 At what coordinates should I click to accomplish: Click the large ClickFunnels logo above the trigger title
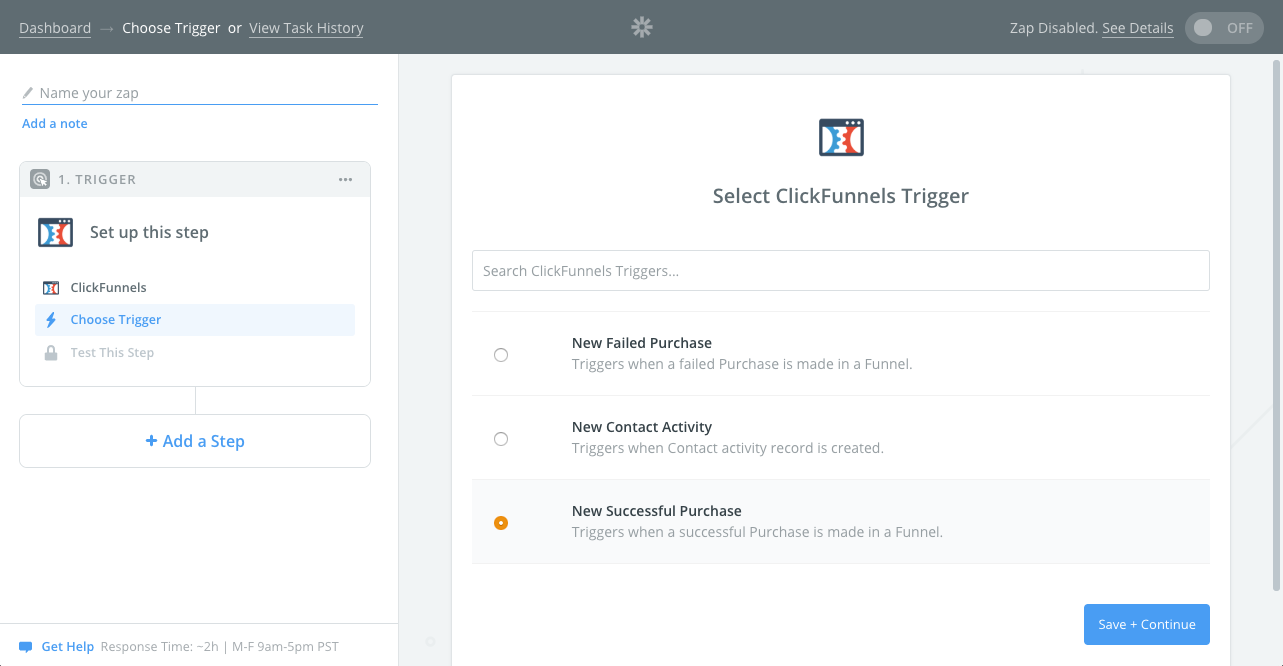tap(841, 137)
